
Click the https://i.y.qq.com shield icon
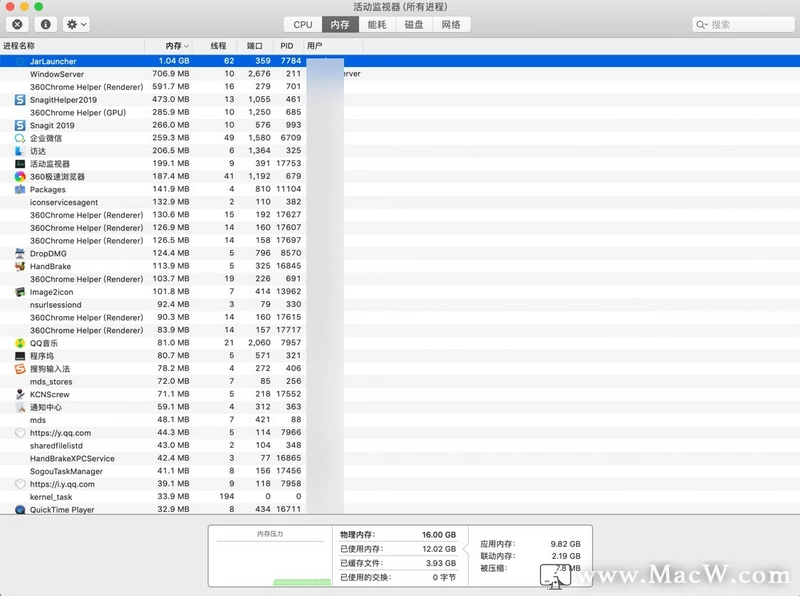pos(20,484)
